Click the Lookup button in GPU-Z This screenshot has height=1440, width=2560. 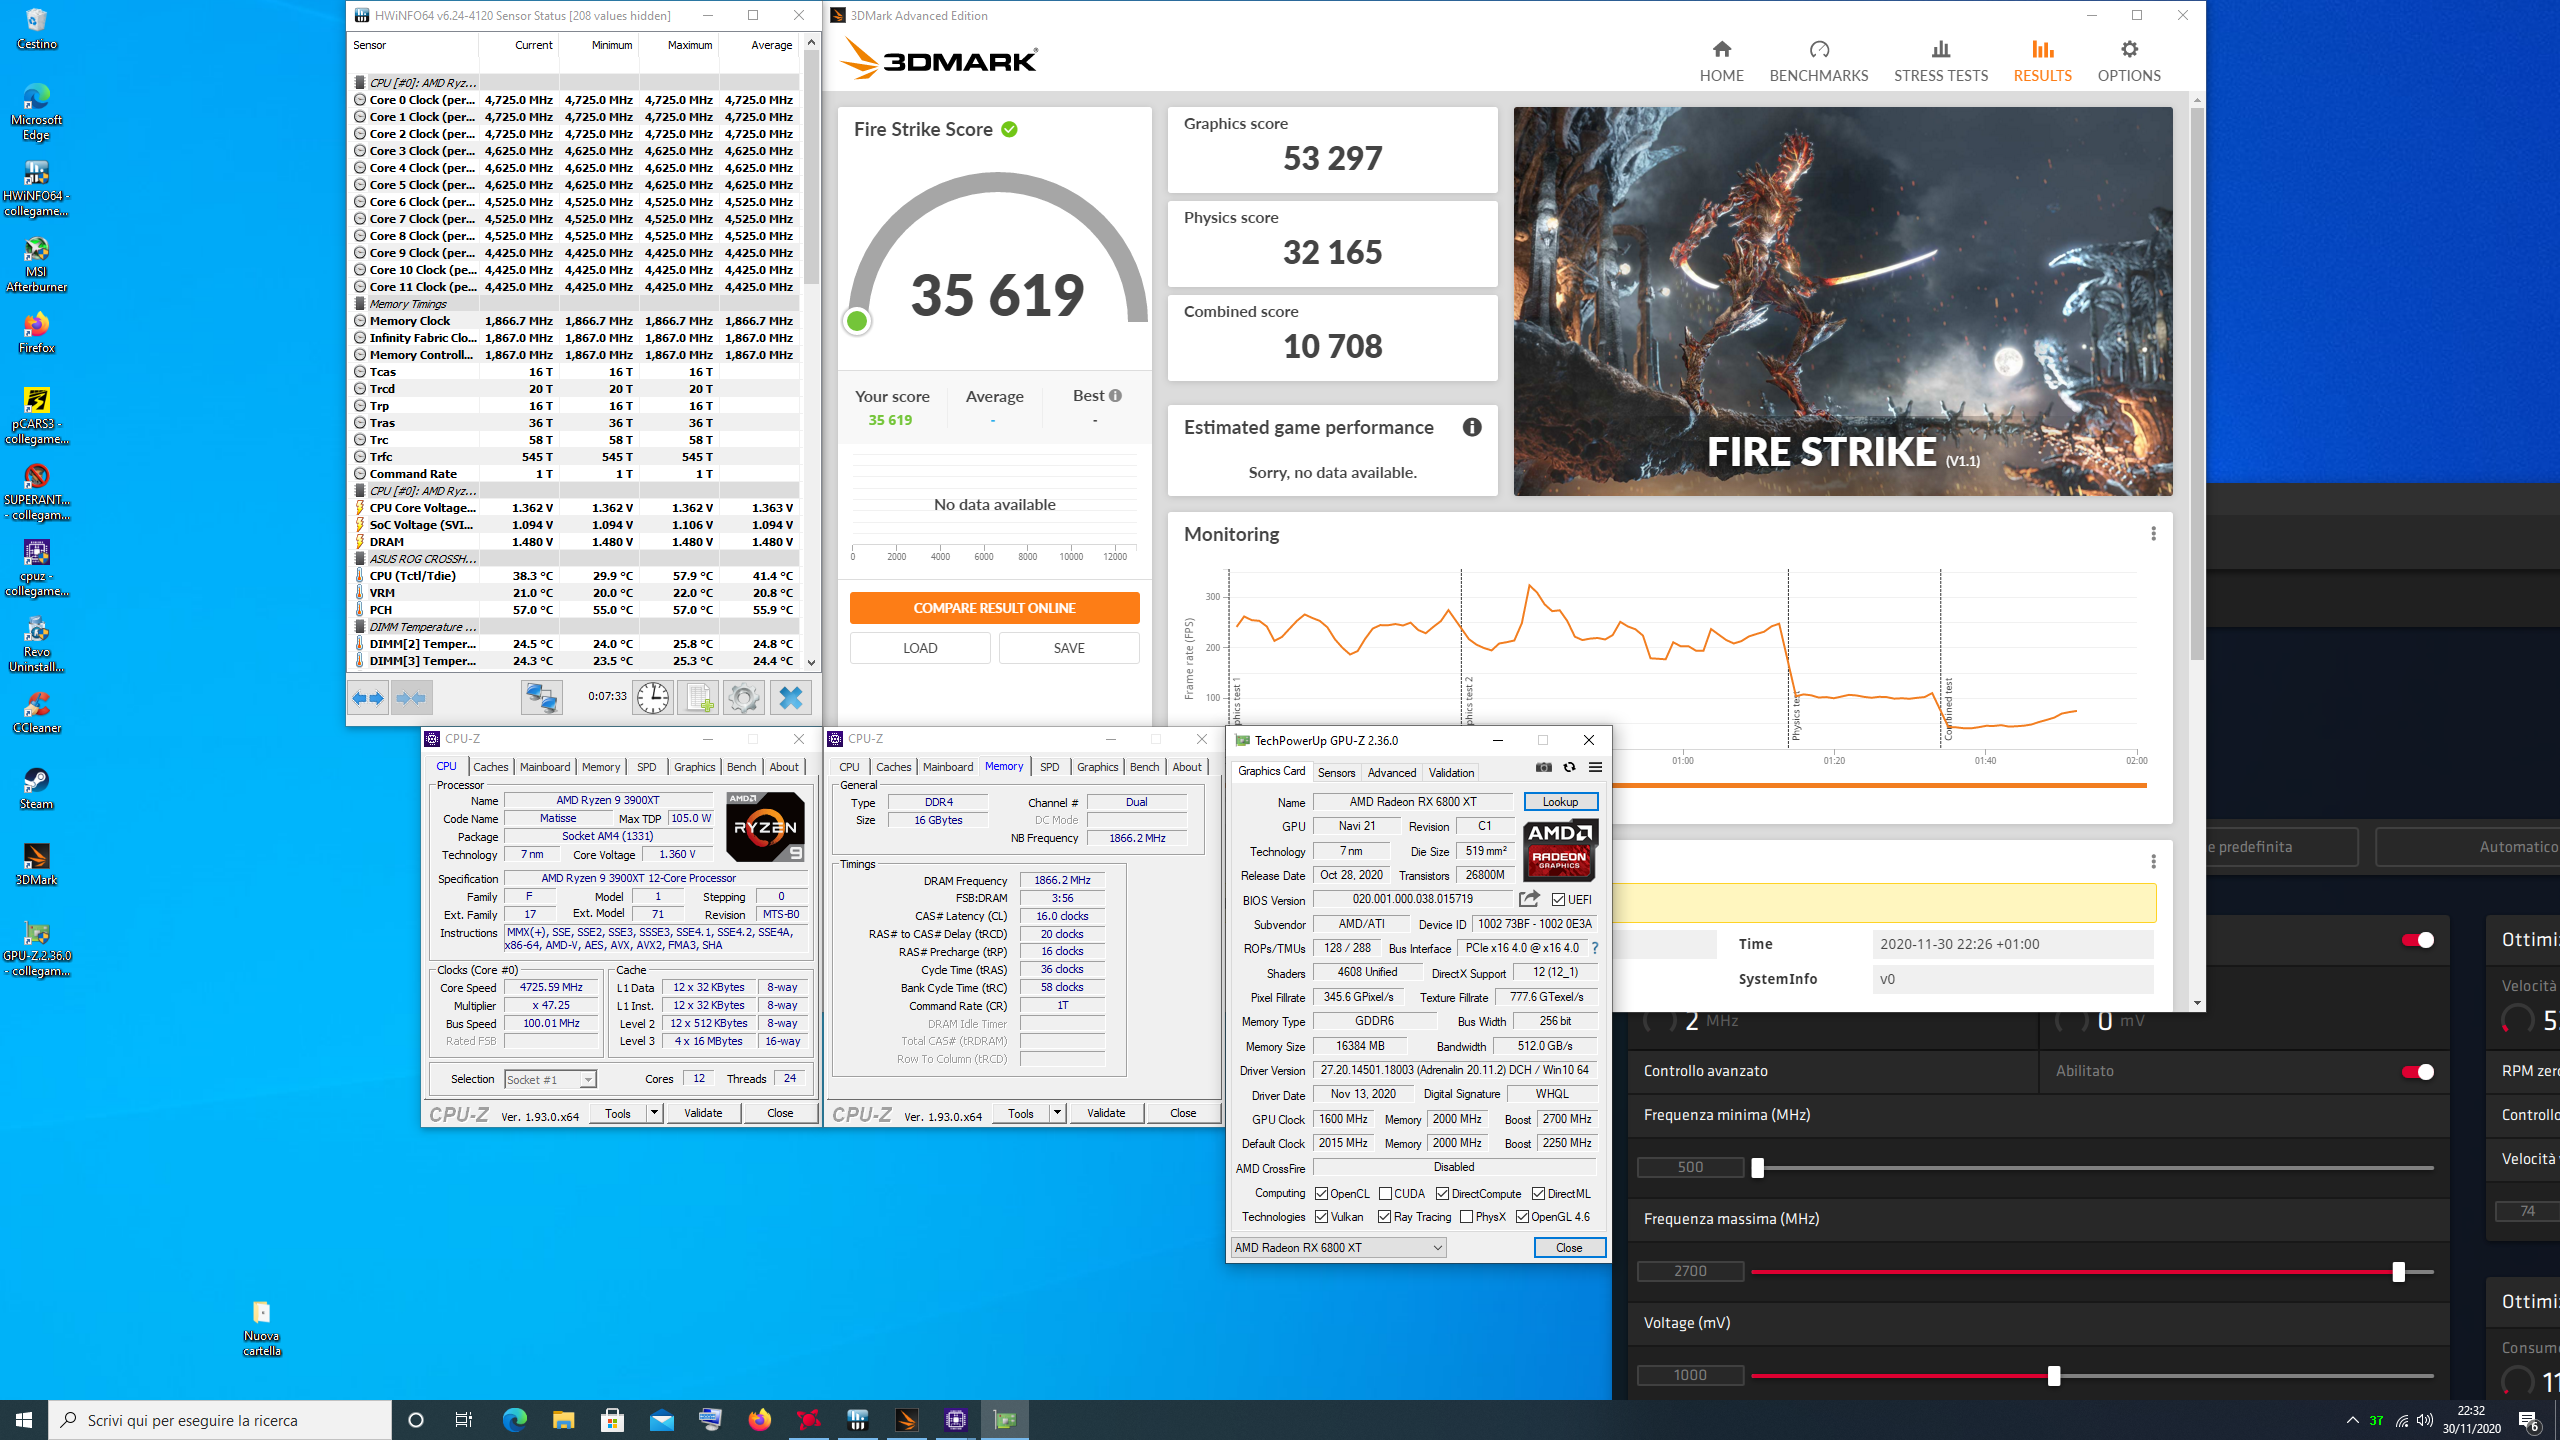pos(1560,801)
